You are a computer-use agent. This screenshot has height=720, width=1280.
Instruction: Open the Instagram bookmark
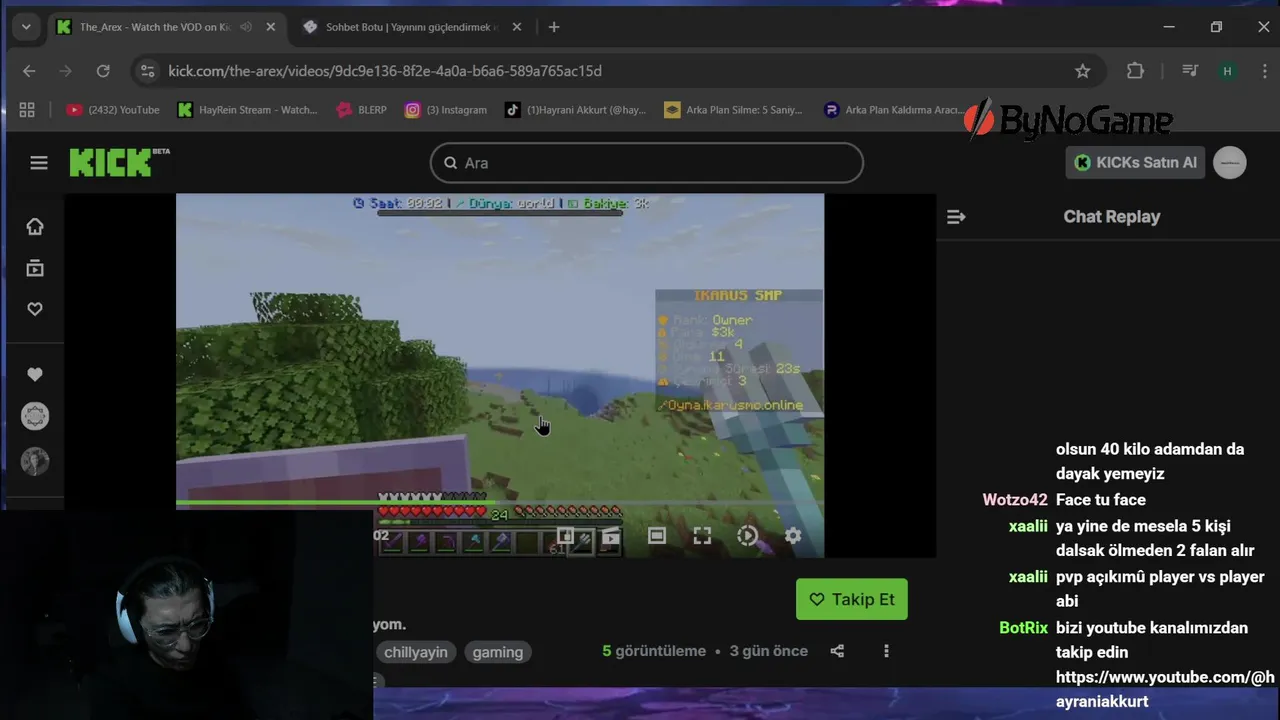pyautogui.click(x=446, y=110)
